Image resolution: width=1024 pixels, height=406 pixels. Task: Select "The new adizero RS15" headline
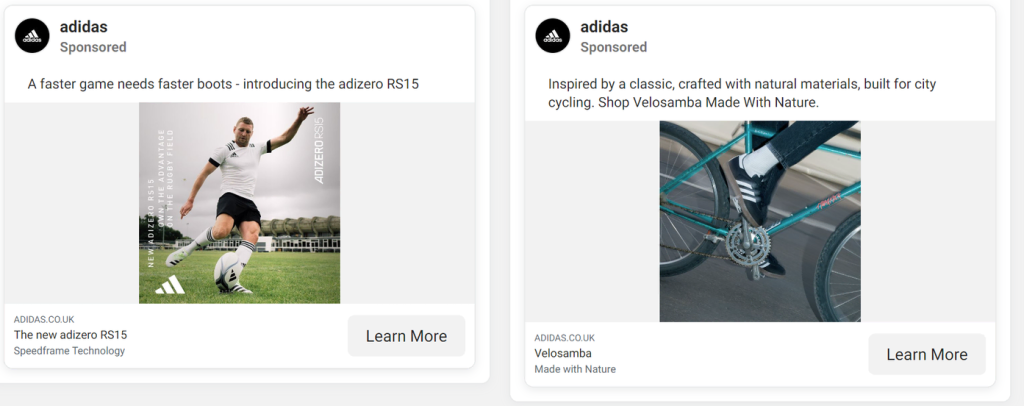71,335
